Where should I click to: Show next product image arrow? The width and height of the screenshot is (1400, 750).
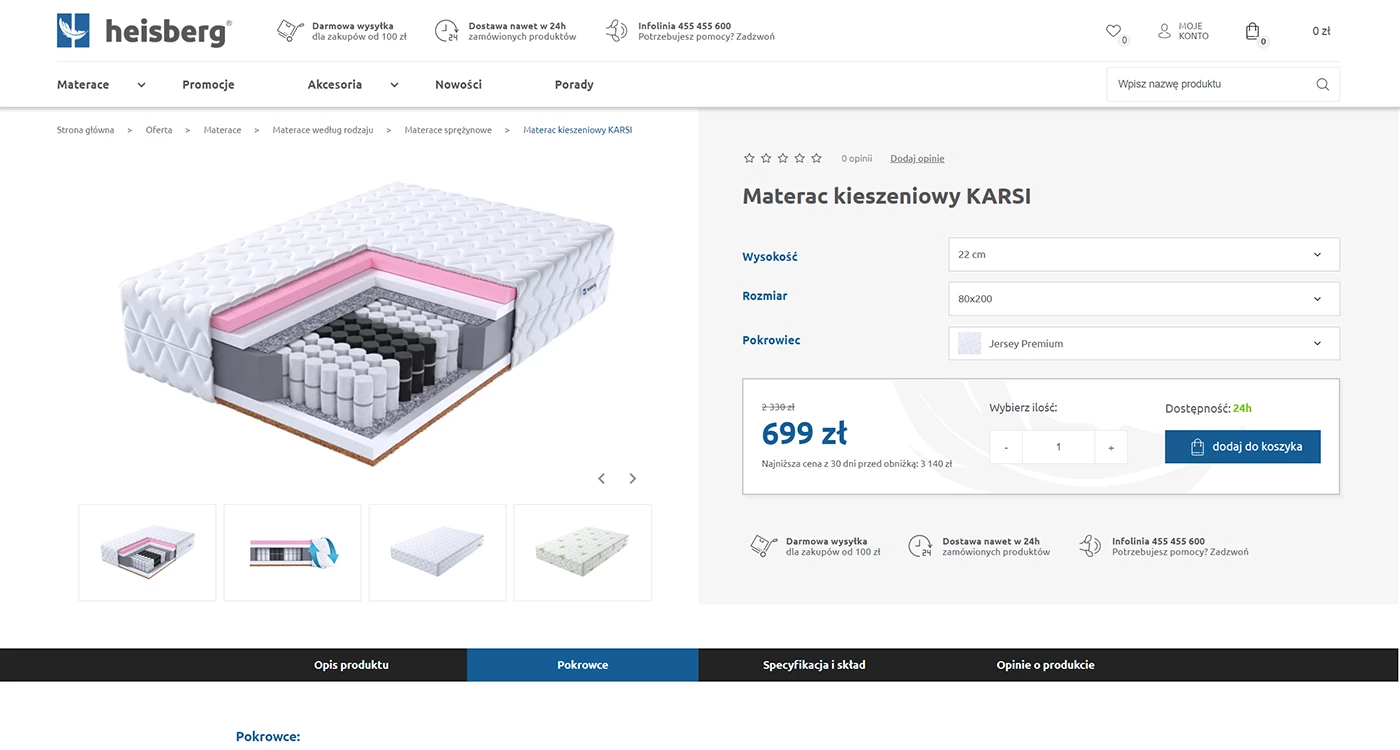tap(632, 479)
